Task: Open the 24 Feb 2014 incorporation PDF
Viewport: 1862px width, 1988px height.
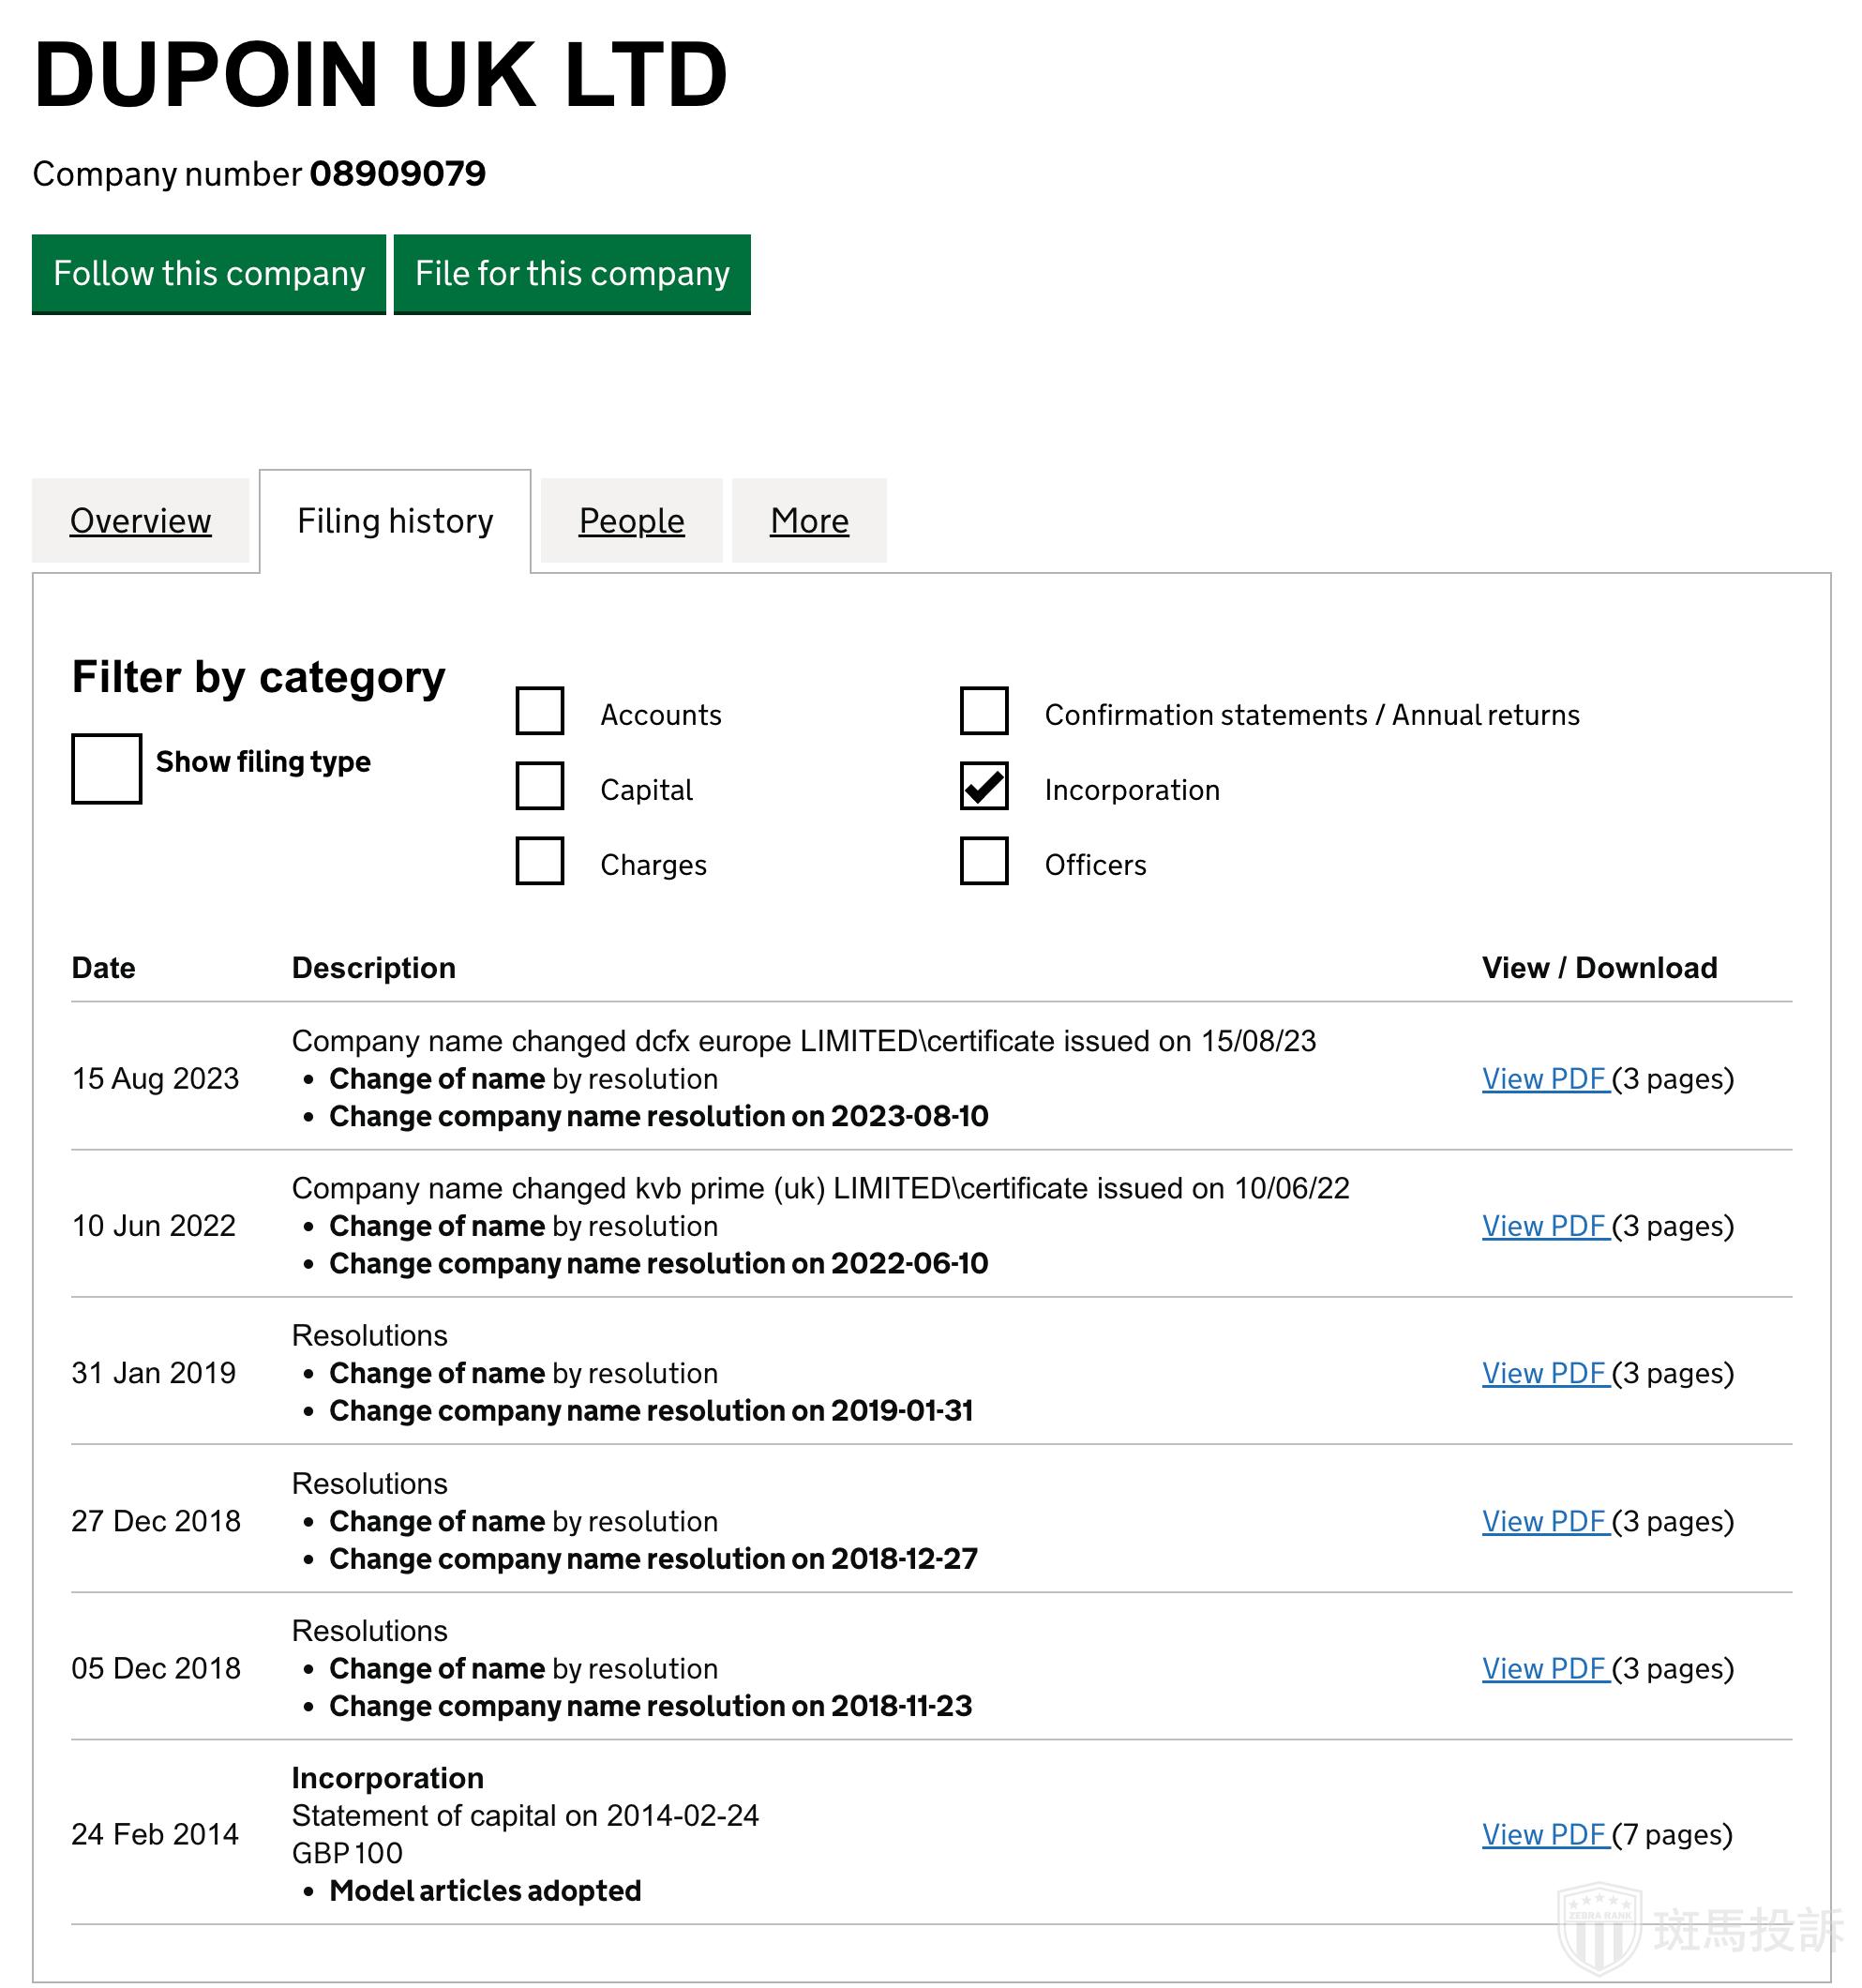Action: pos(1544,1834)
